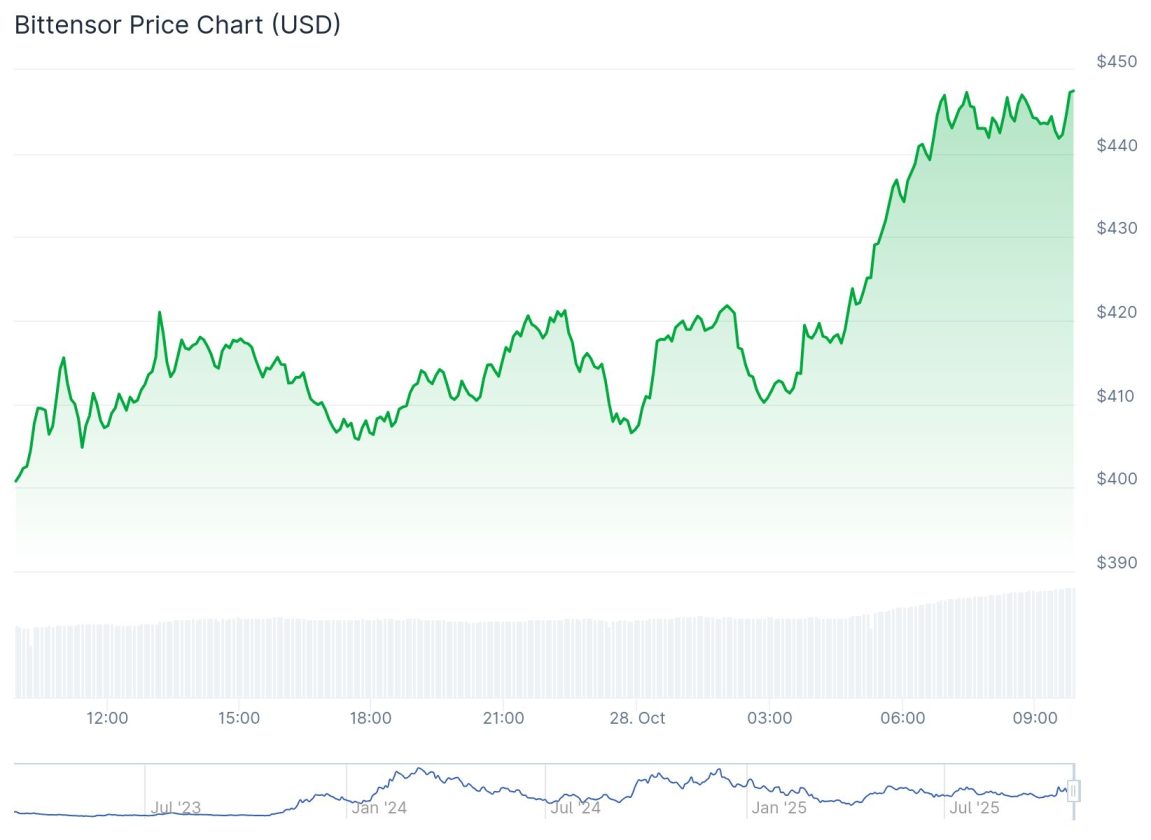Screen dimensions: 1151x840
Task: Click the Bittensor Price Chart (USD) title
Action: tap(177, 25)
